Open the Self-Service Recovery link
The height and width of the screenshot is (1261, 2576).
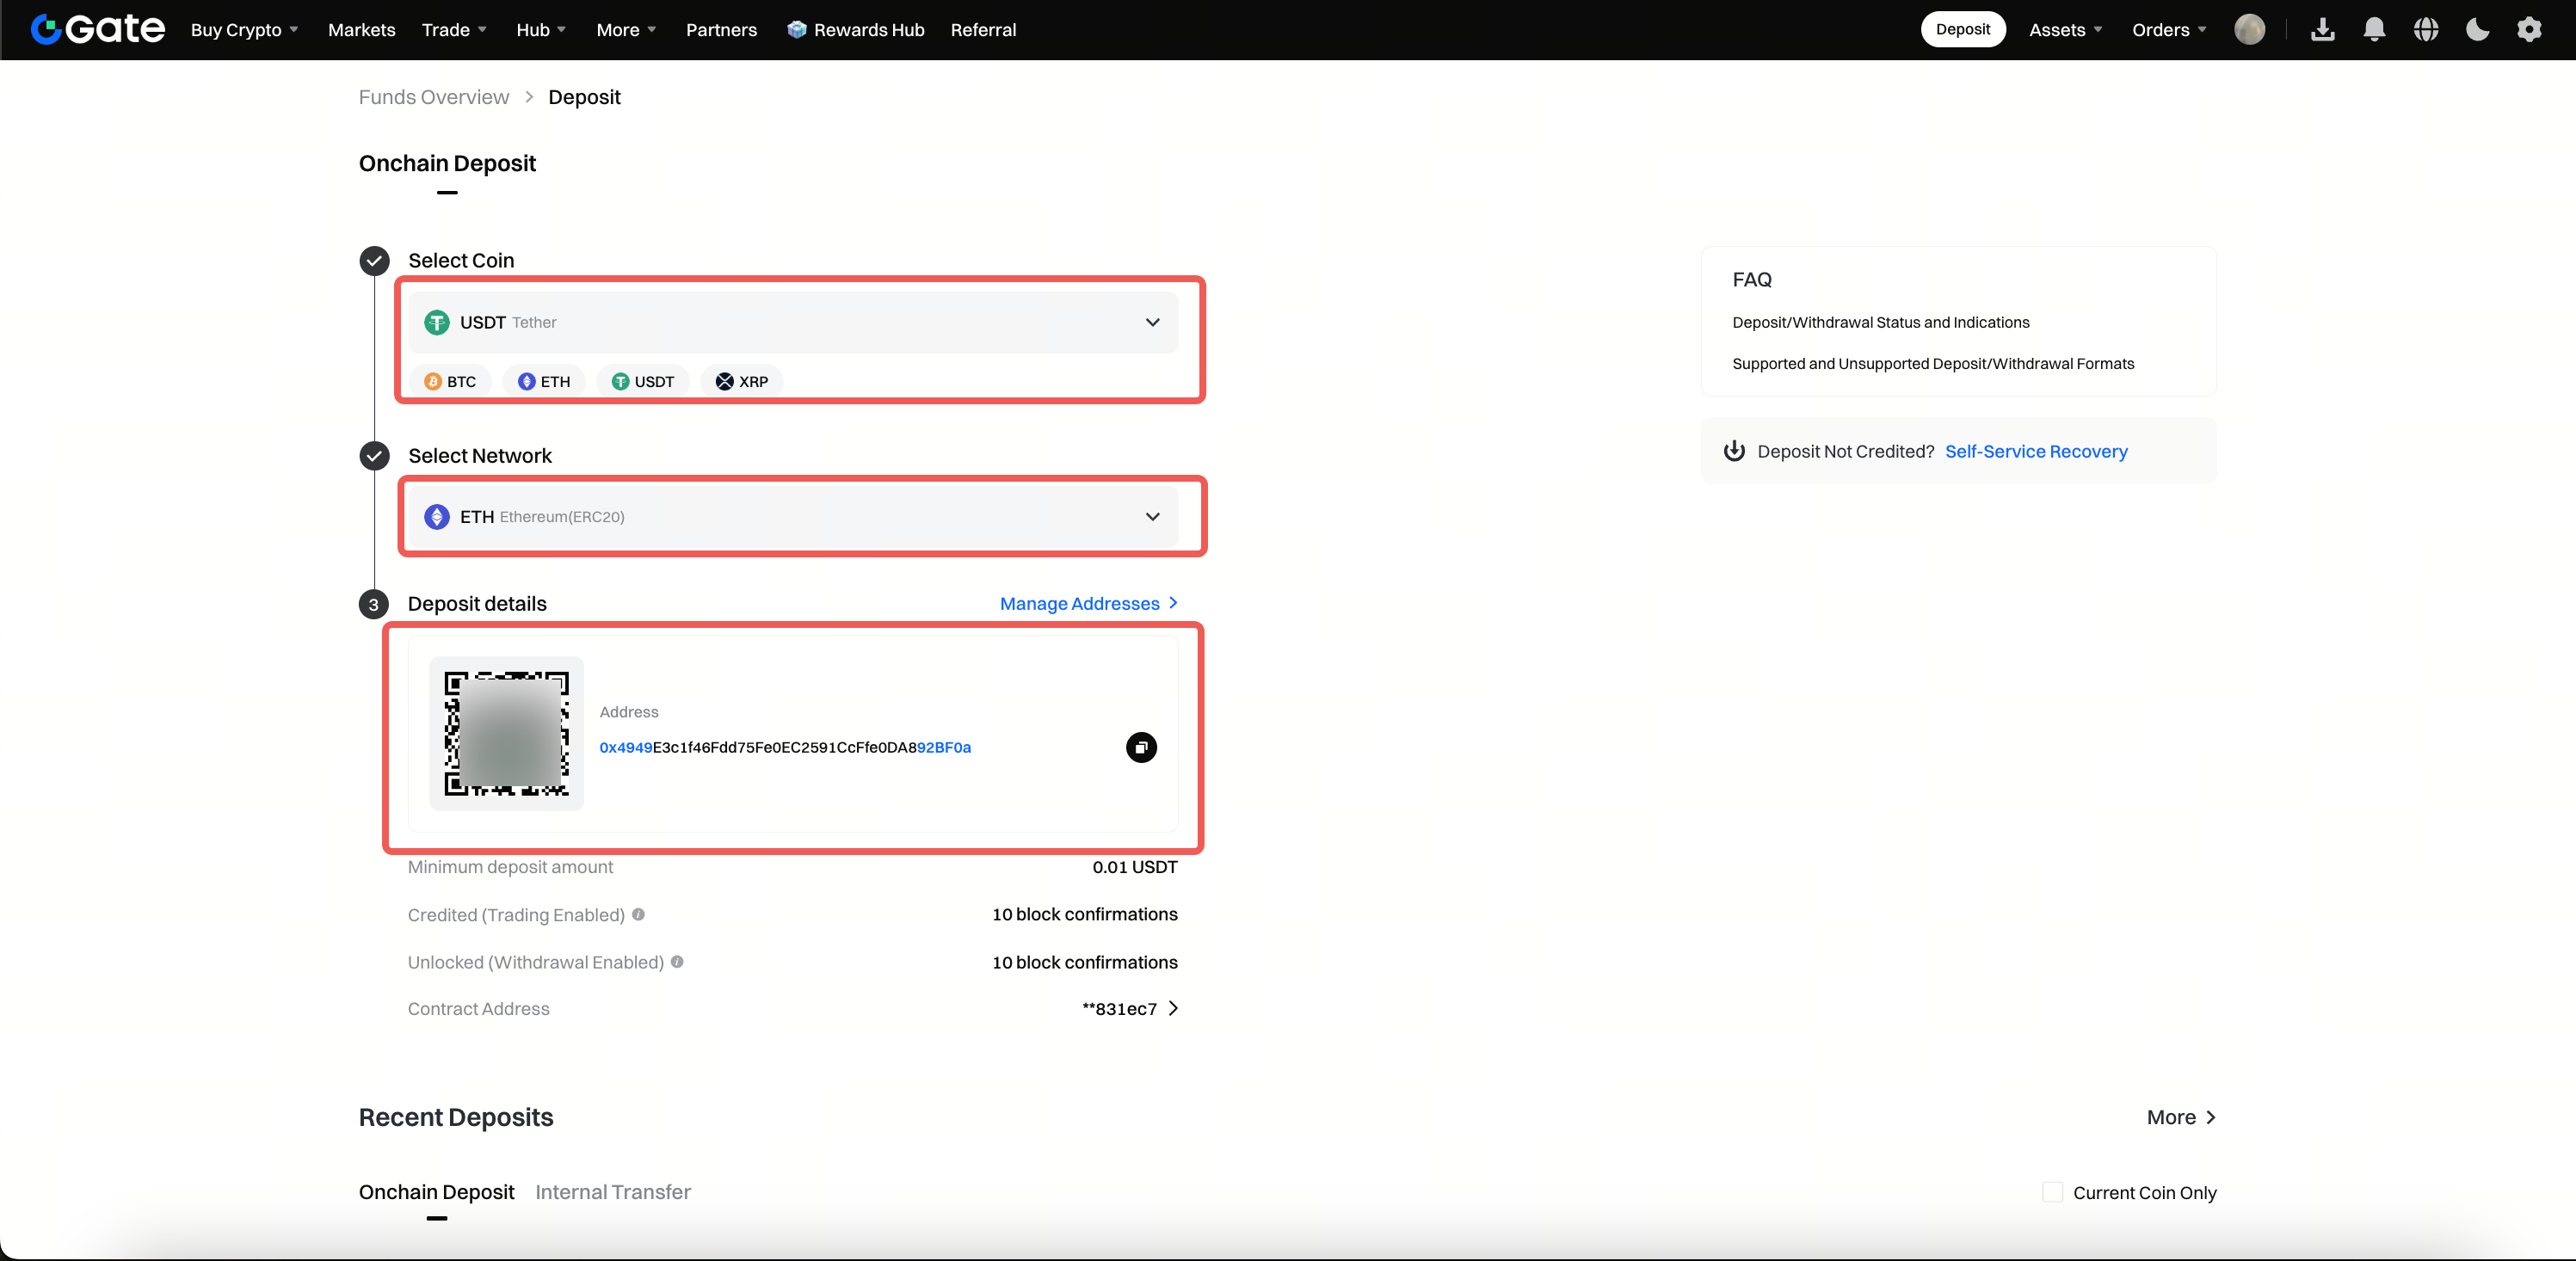pyautogui.click(x=2036, y=451)
